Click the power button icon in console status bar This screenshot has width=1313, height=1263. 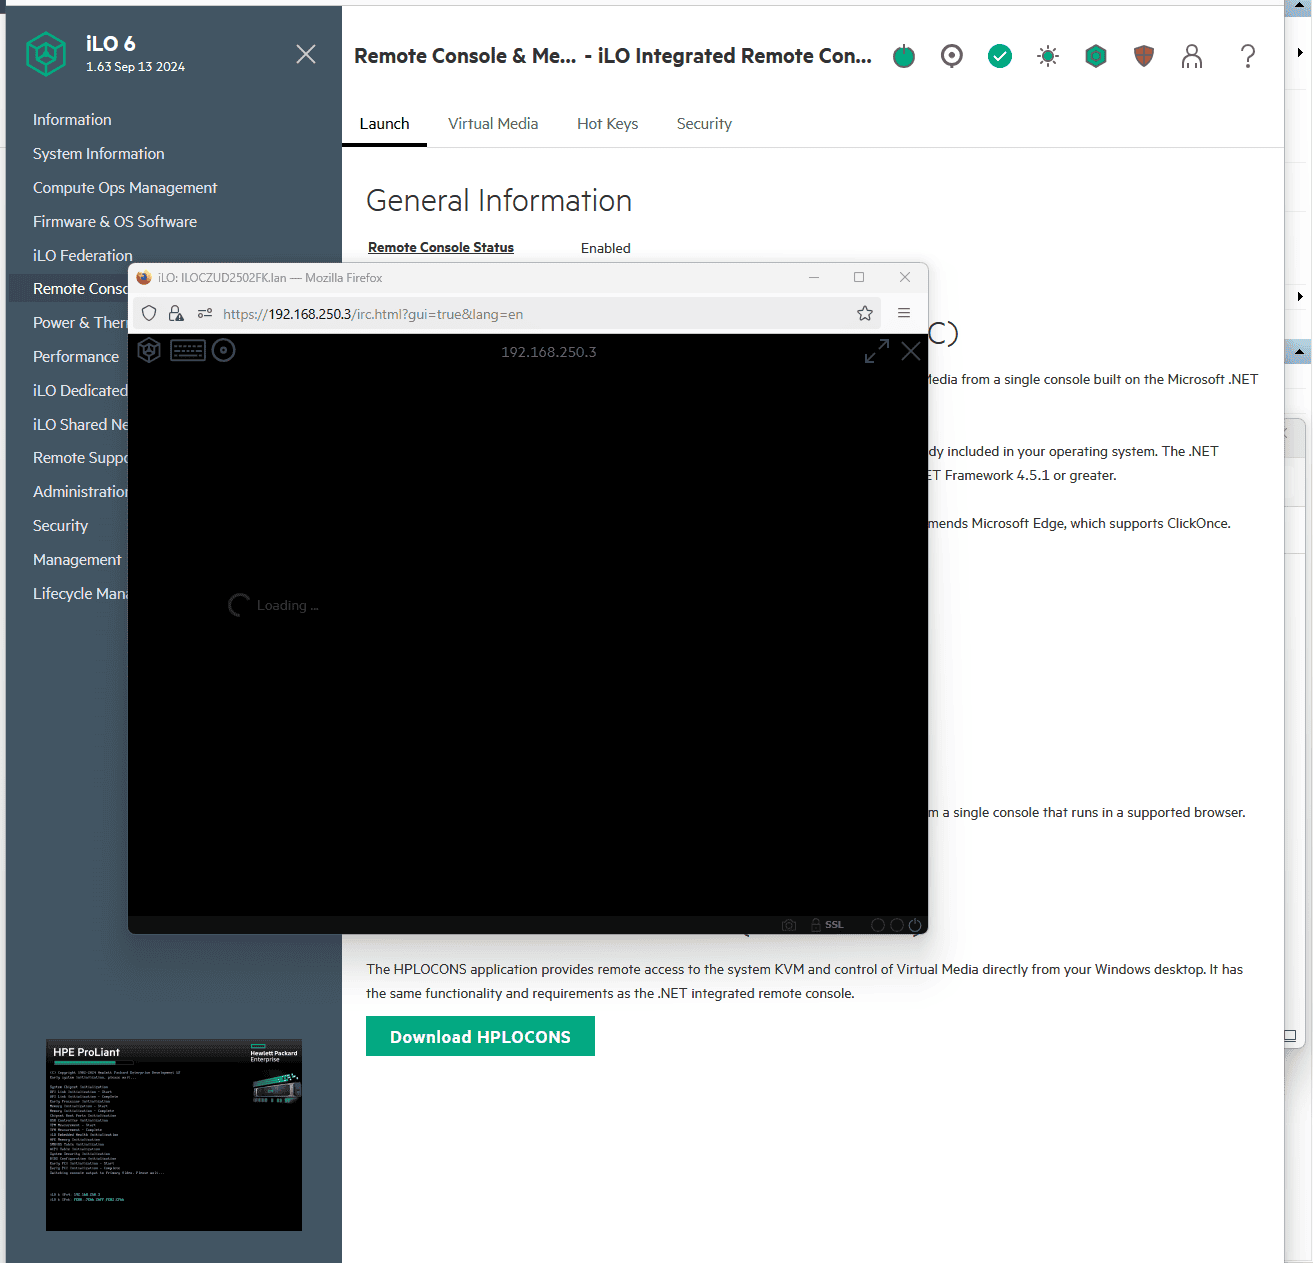915,925
